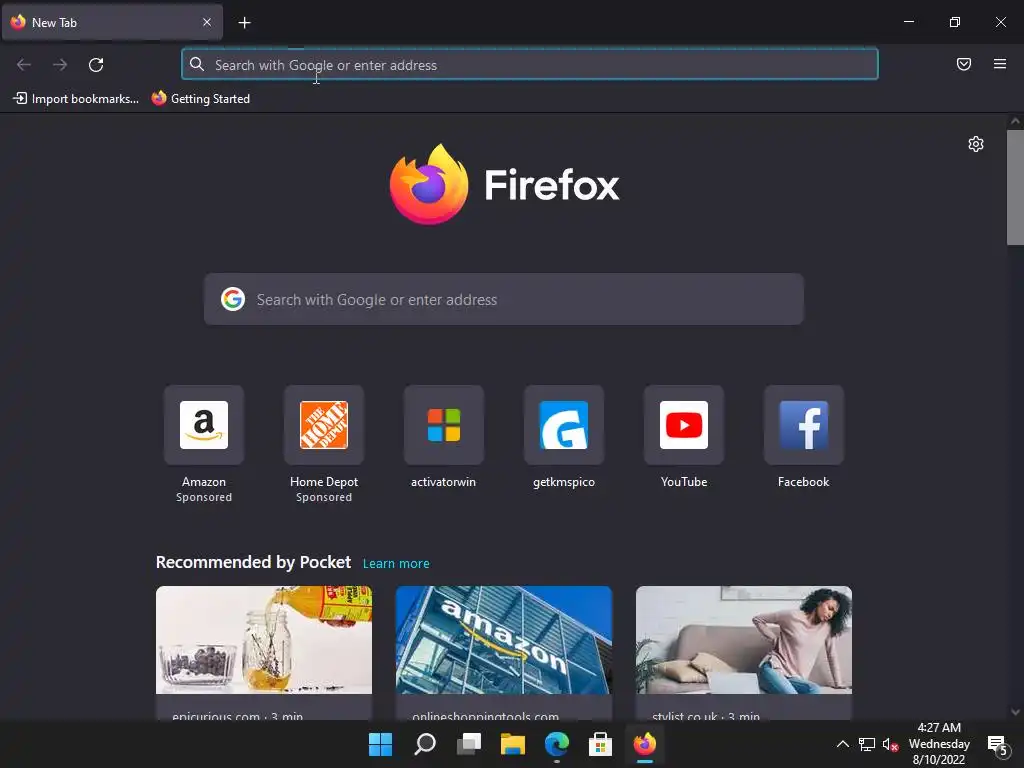Show hidden system tray icons
Viewport: 1024px width, 768px height.
[x=842, y=744]
